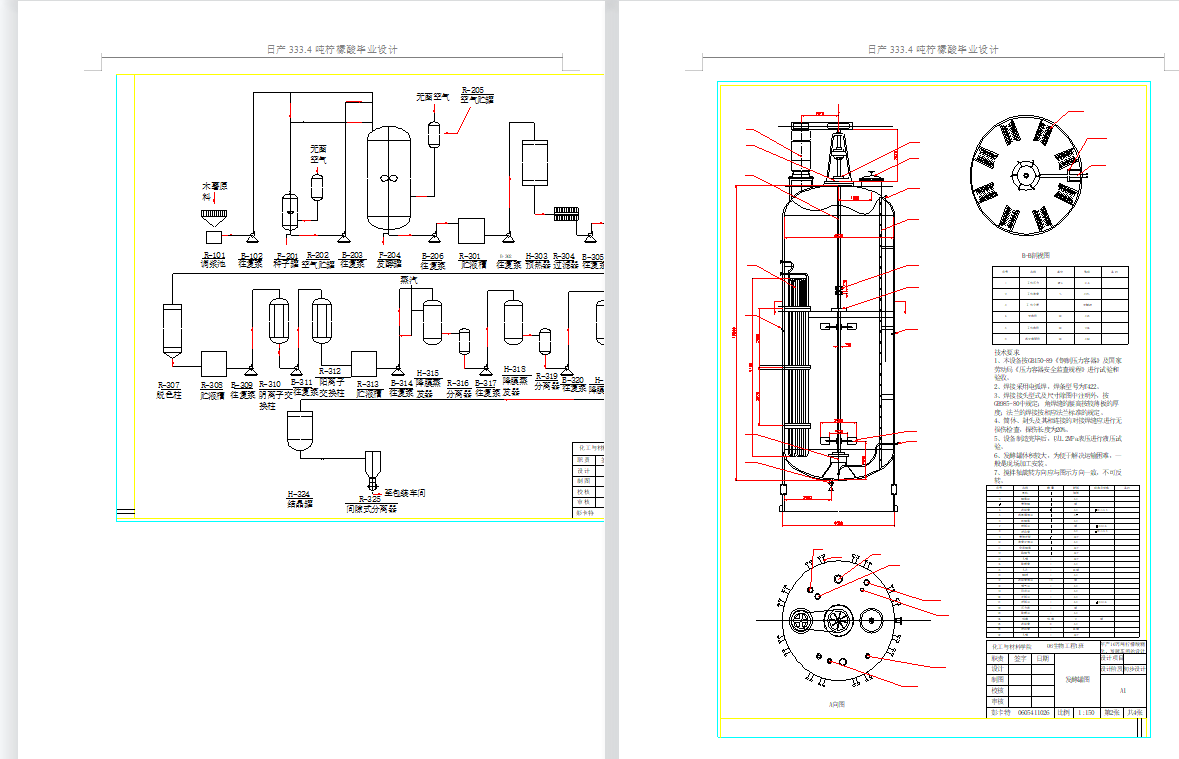The image size is (1179, 759).
Task: Click the R-301 liquid storage tank box
Action: tap(469, 229)
